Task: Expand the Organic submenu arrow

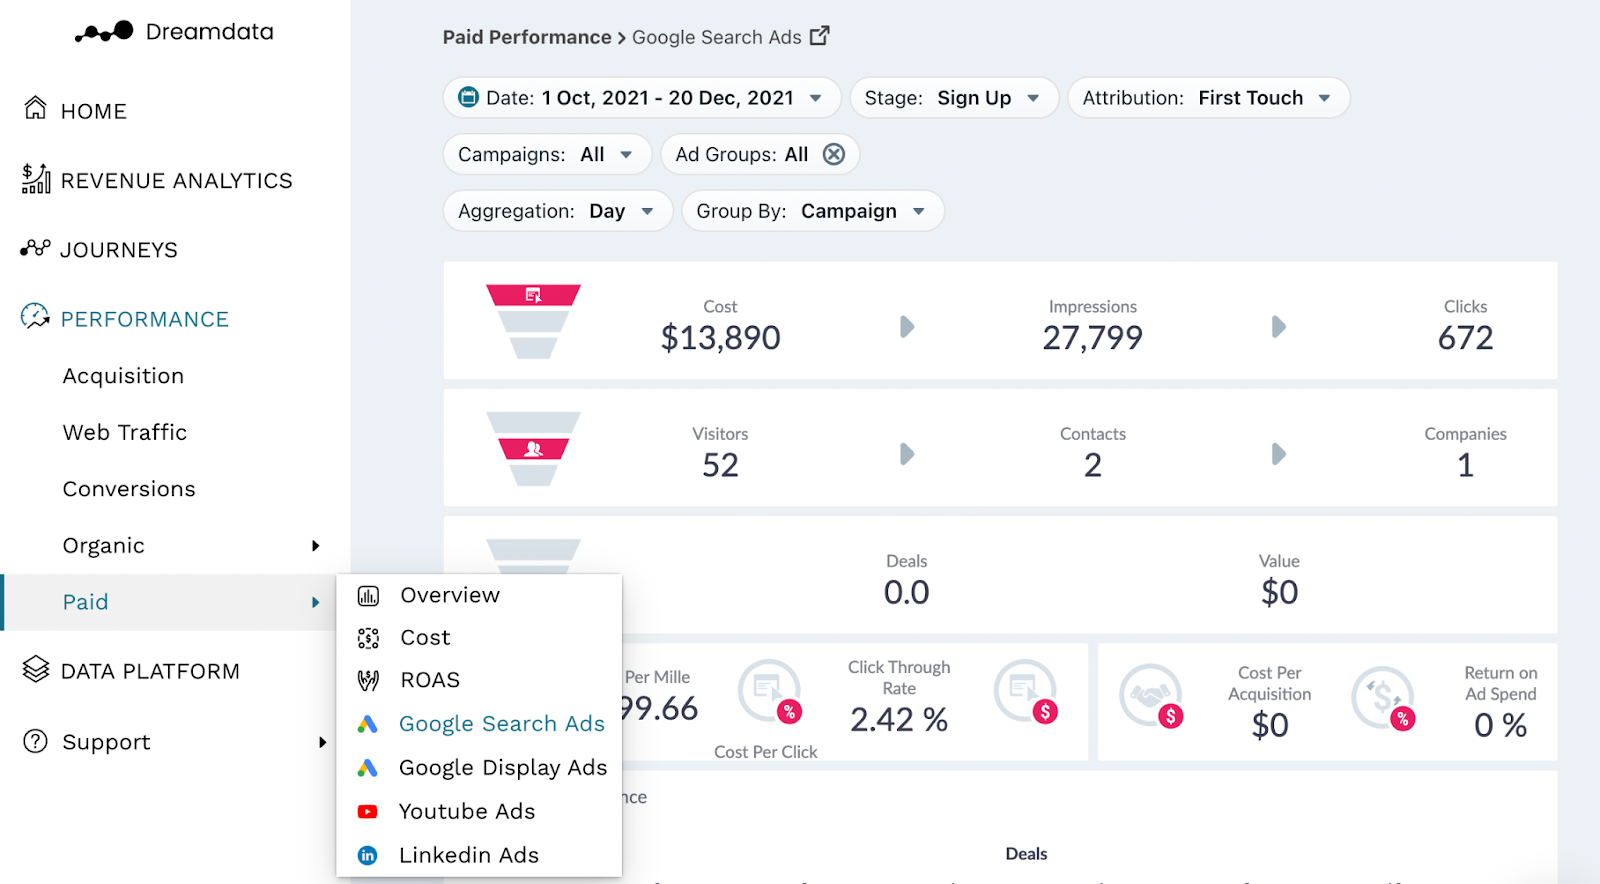Action: point(316,546)
